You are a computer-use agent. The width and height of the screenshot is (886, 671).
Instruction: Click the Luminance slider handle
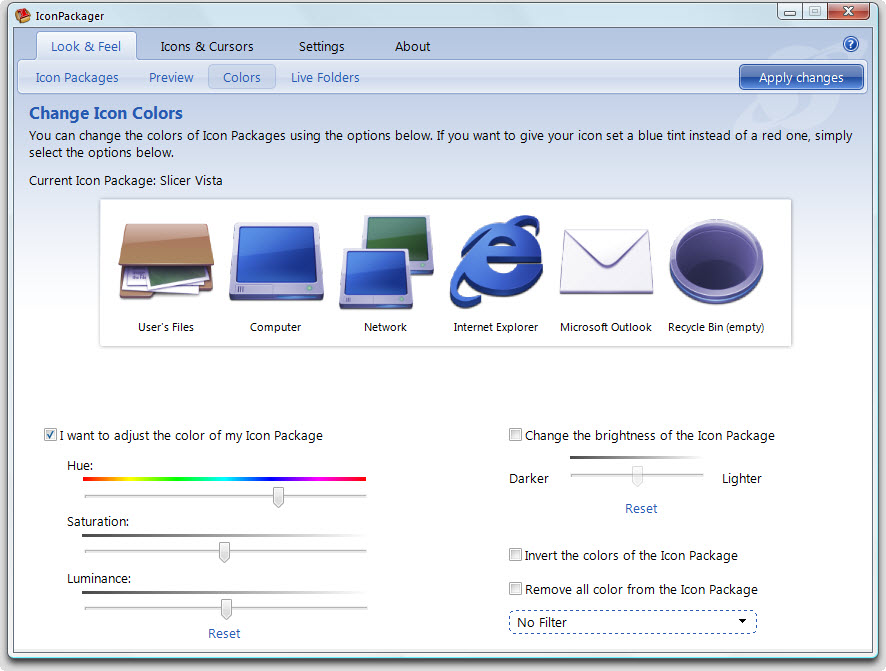(x=226, y=609)
